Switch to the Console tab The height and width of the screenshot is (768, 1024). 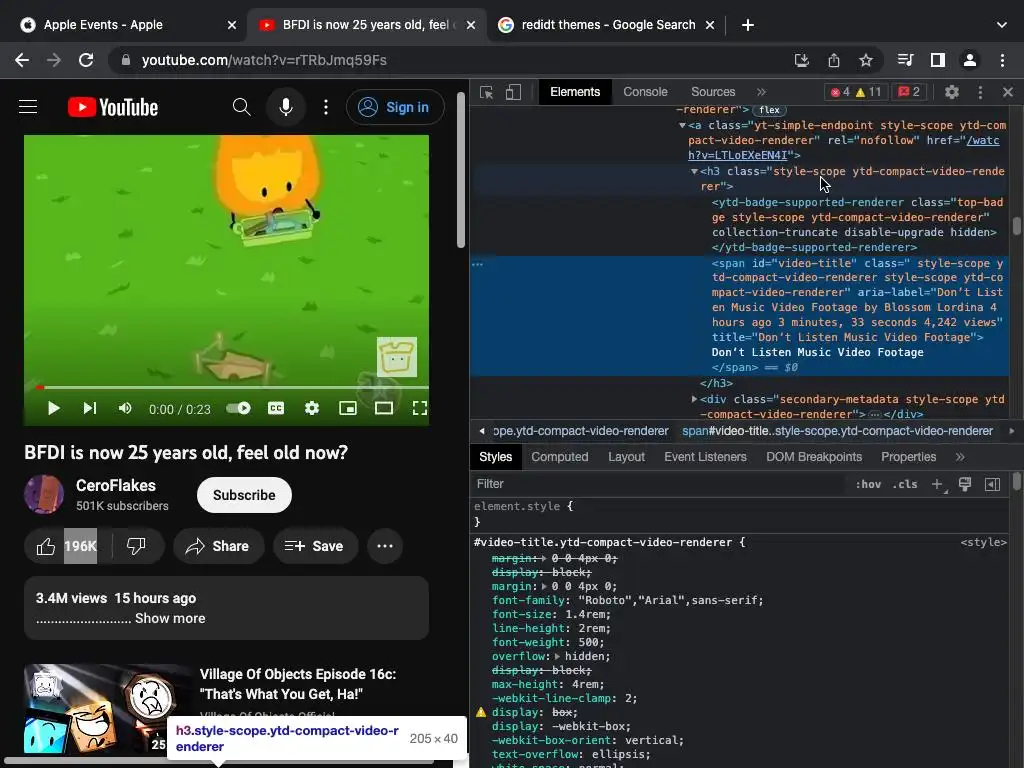click(645, 92)
